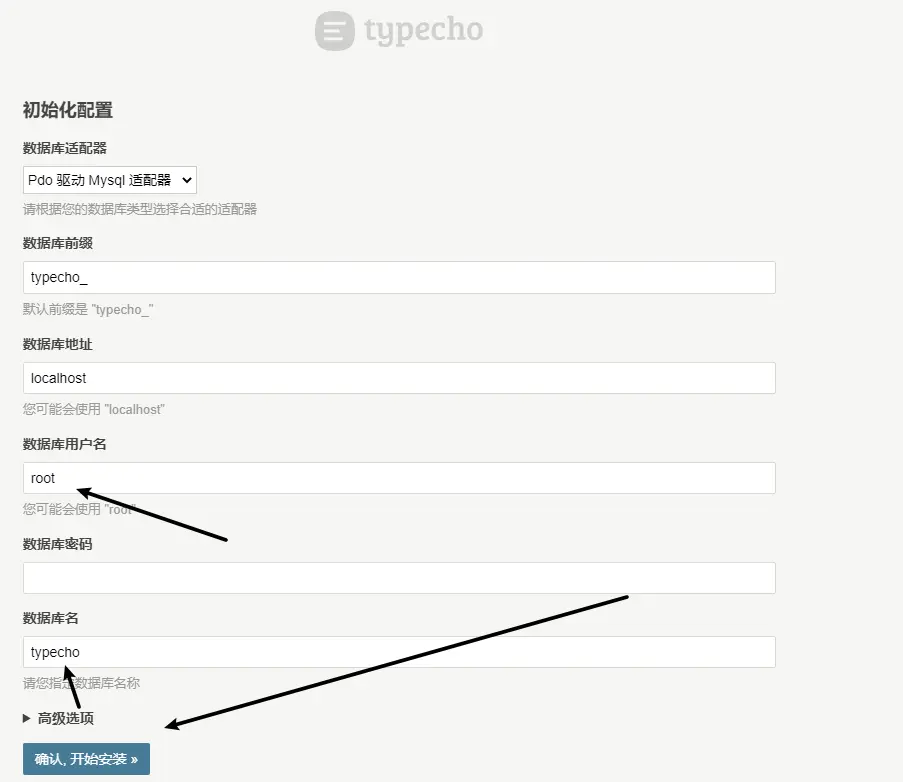903x782 pixels.
Task: Open the database adapter dropdown
Action: [x=110, y=180]
